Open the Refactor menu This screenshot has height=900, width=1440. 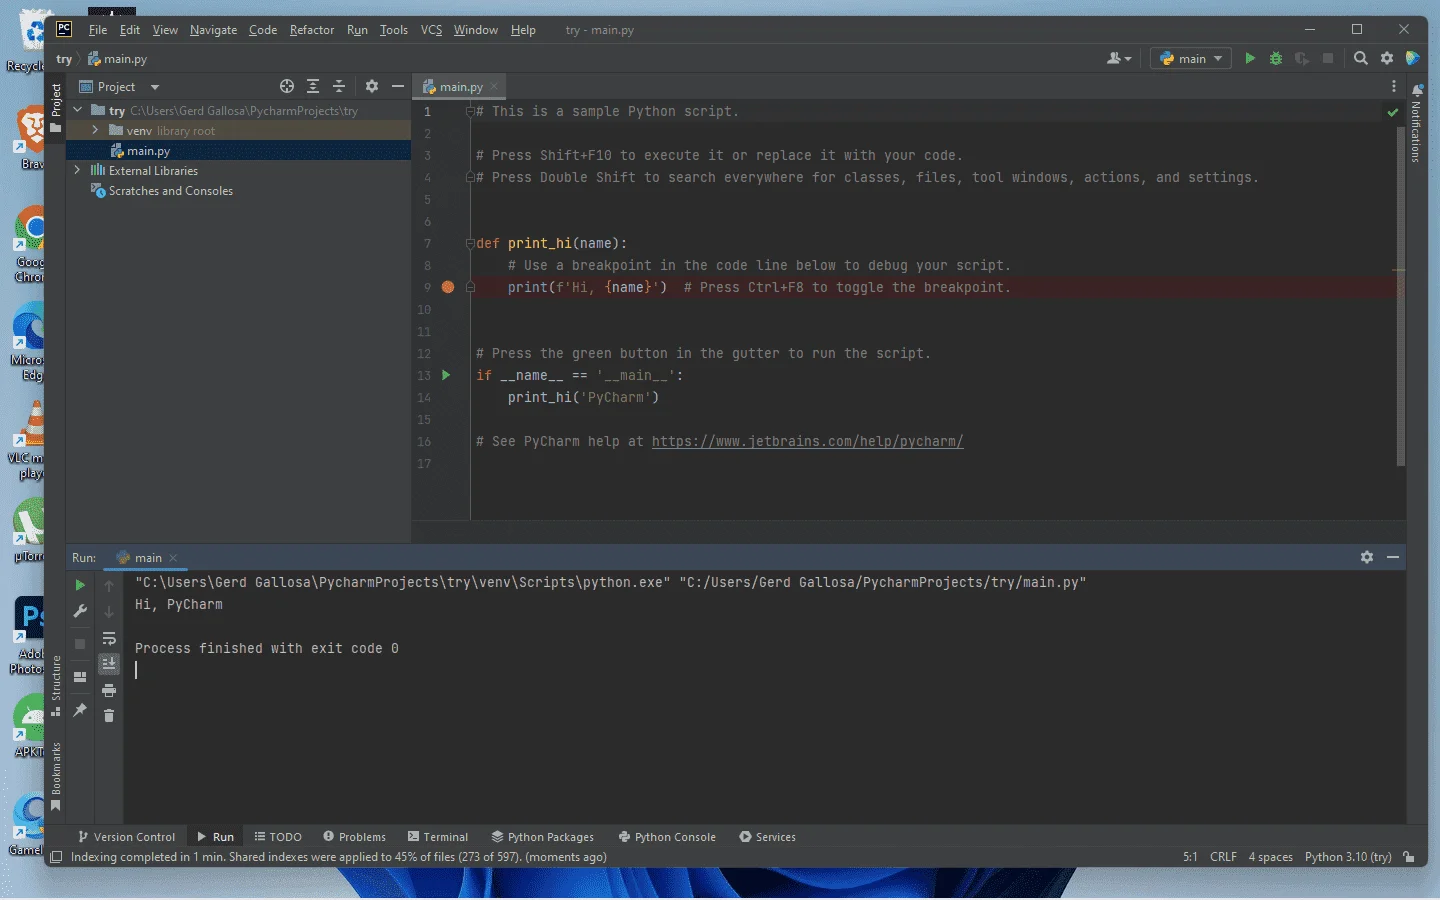coord(312,30)
